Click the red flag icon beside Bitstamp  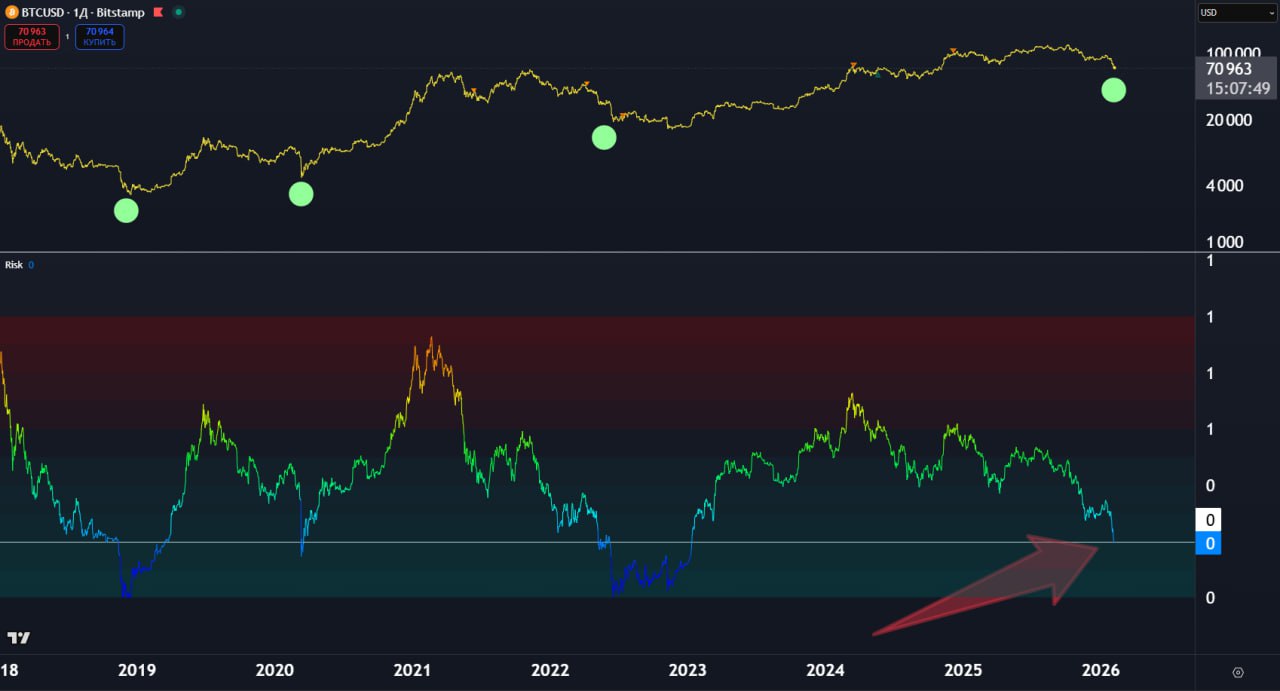coord(155,13)
